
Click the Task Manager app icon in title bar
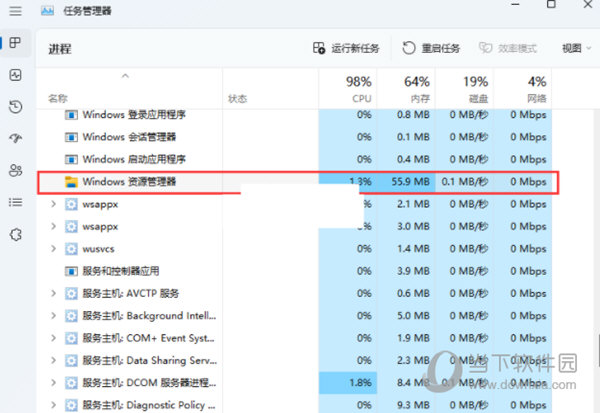click(47, 11)
